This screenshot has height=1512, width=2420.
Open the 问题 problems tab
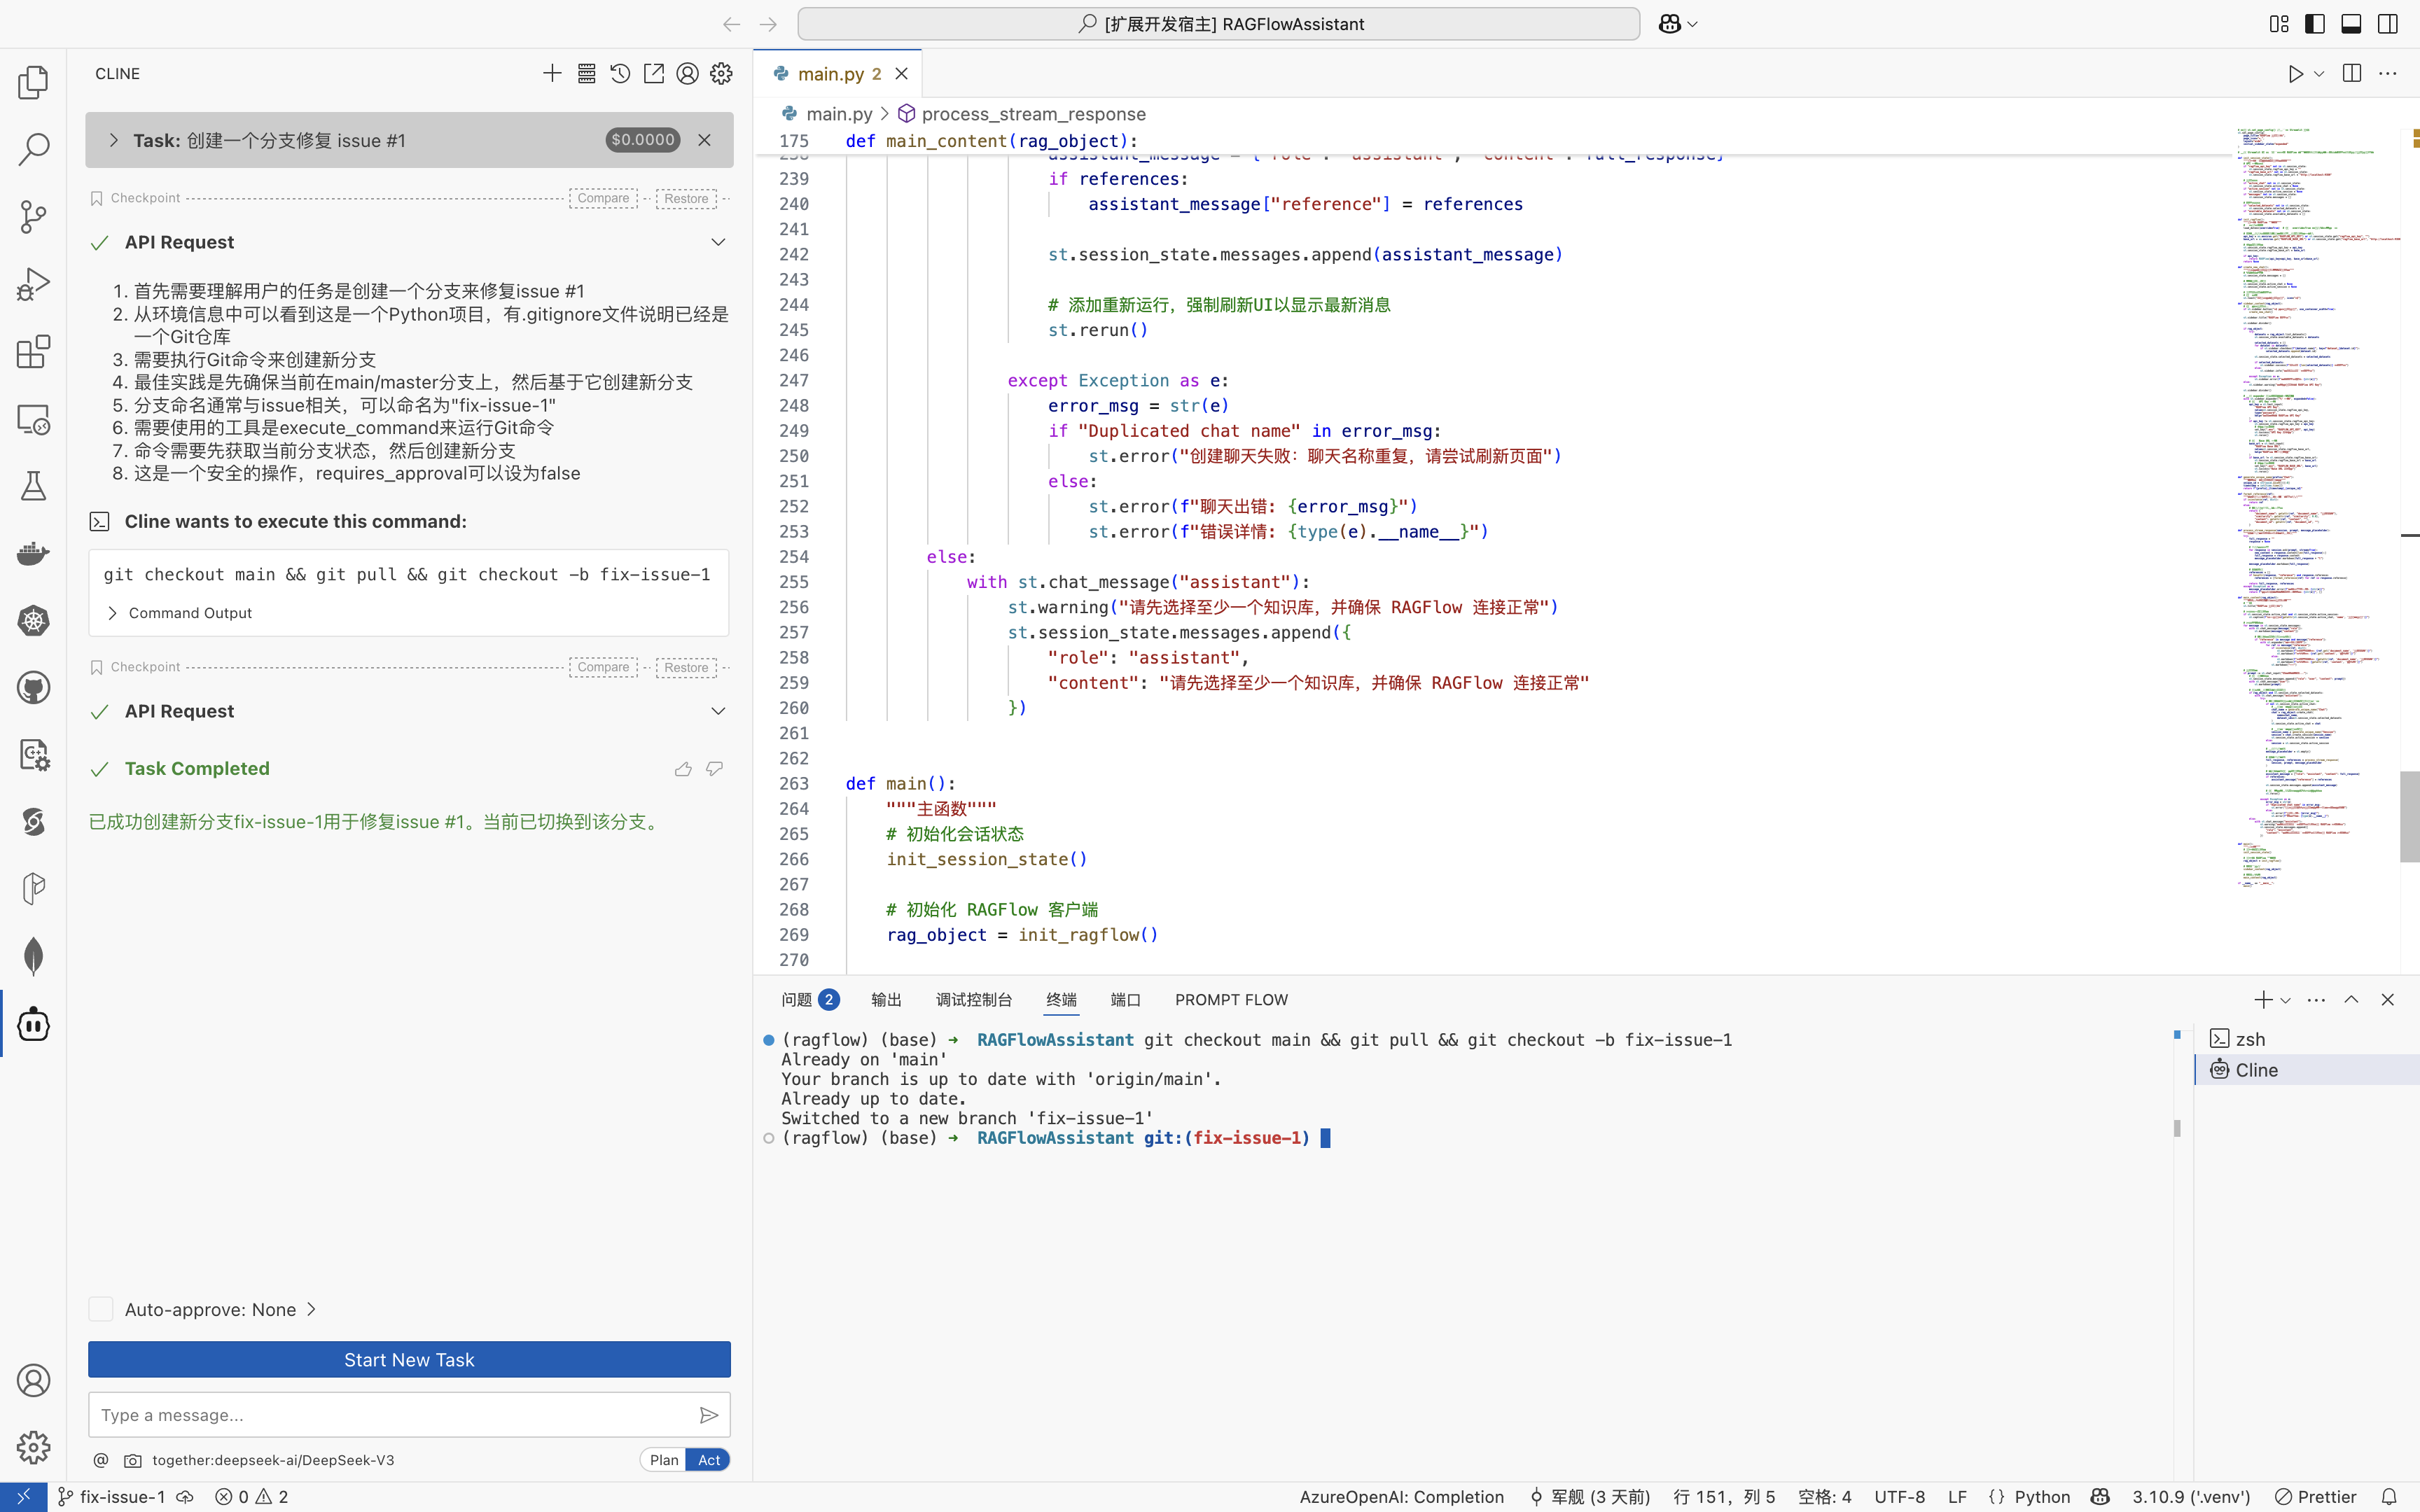[797, 1000]
